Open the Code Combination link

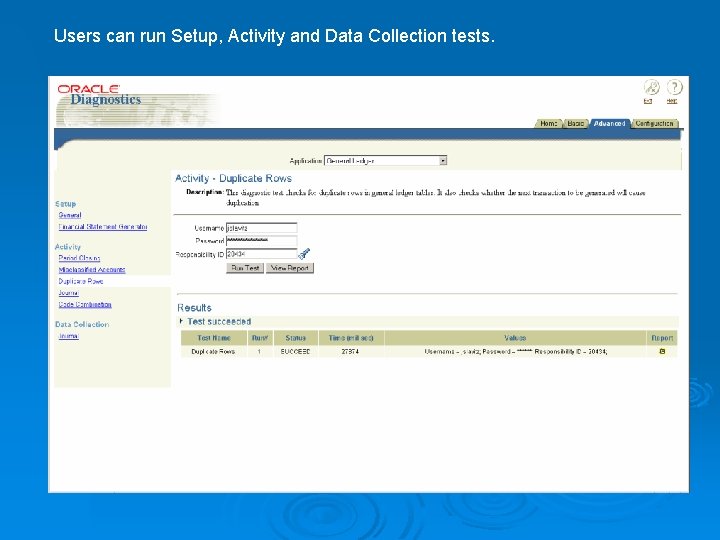pos(85,304)
